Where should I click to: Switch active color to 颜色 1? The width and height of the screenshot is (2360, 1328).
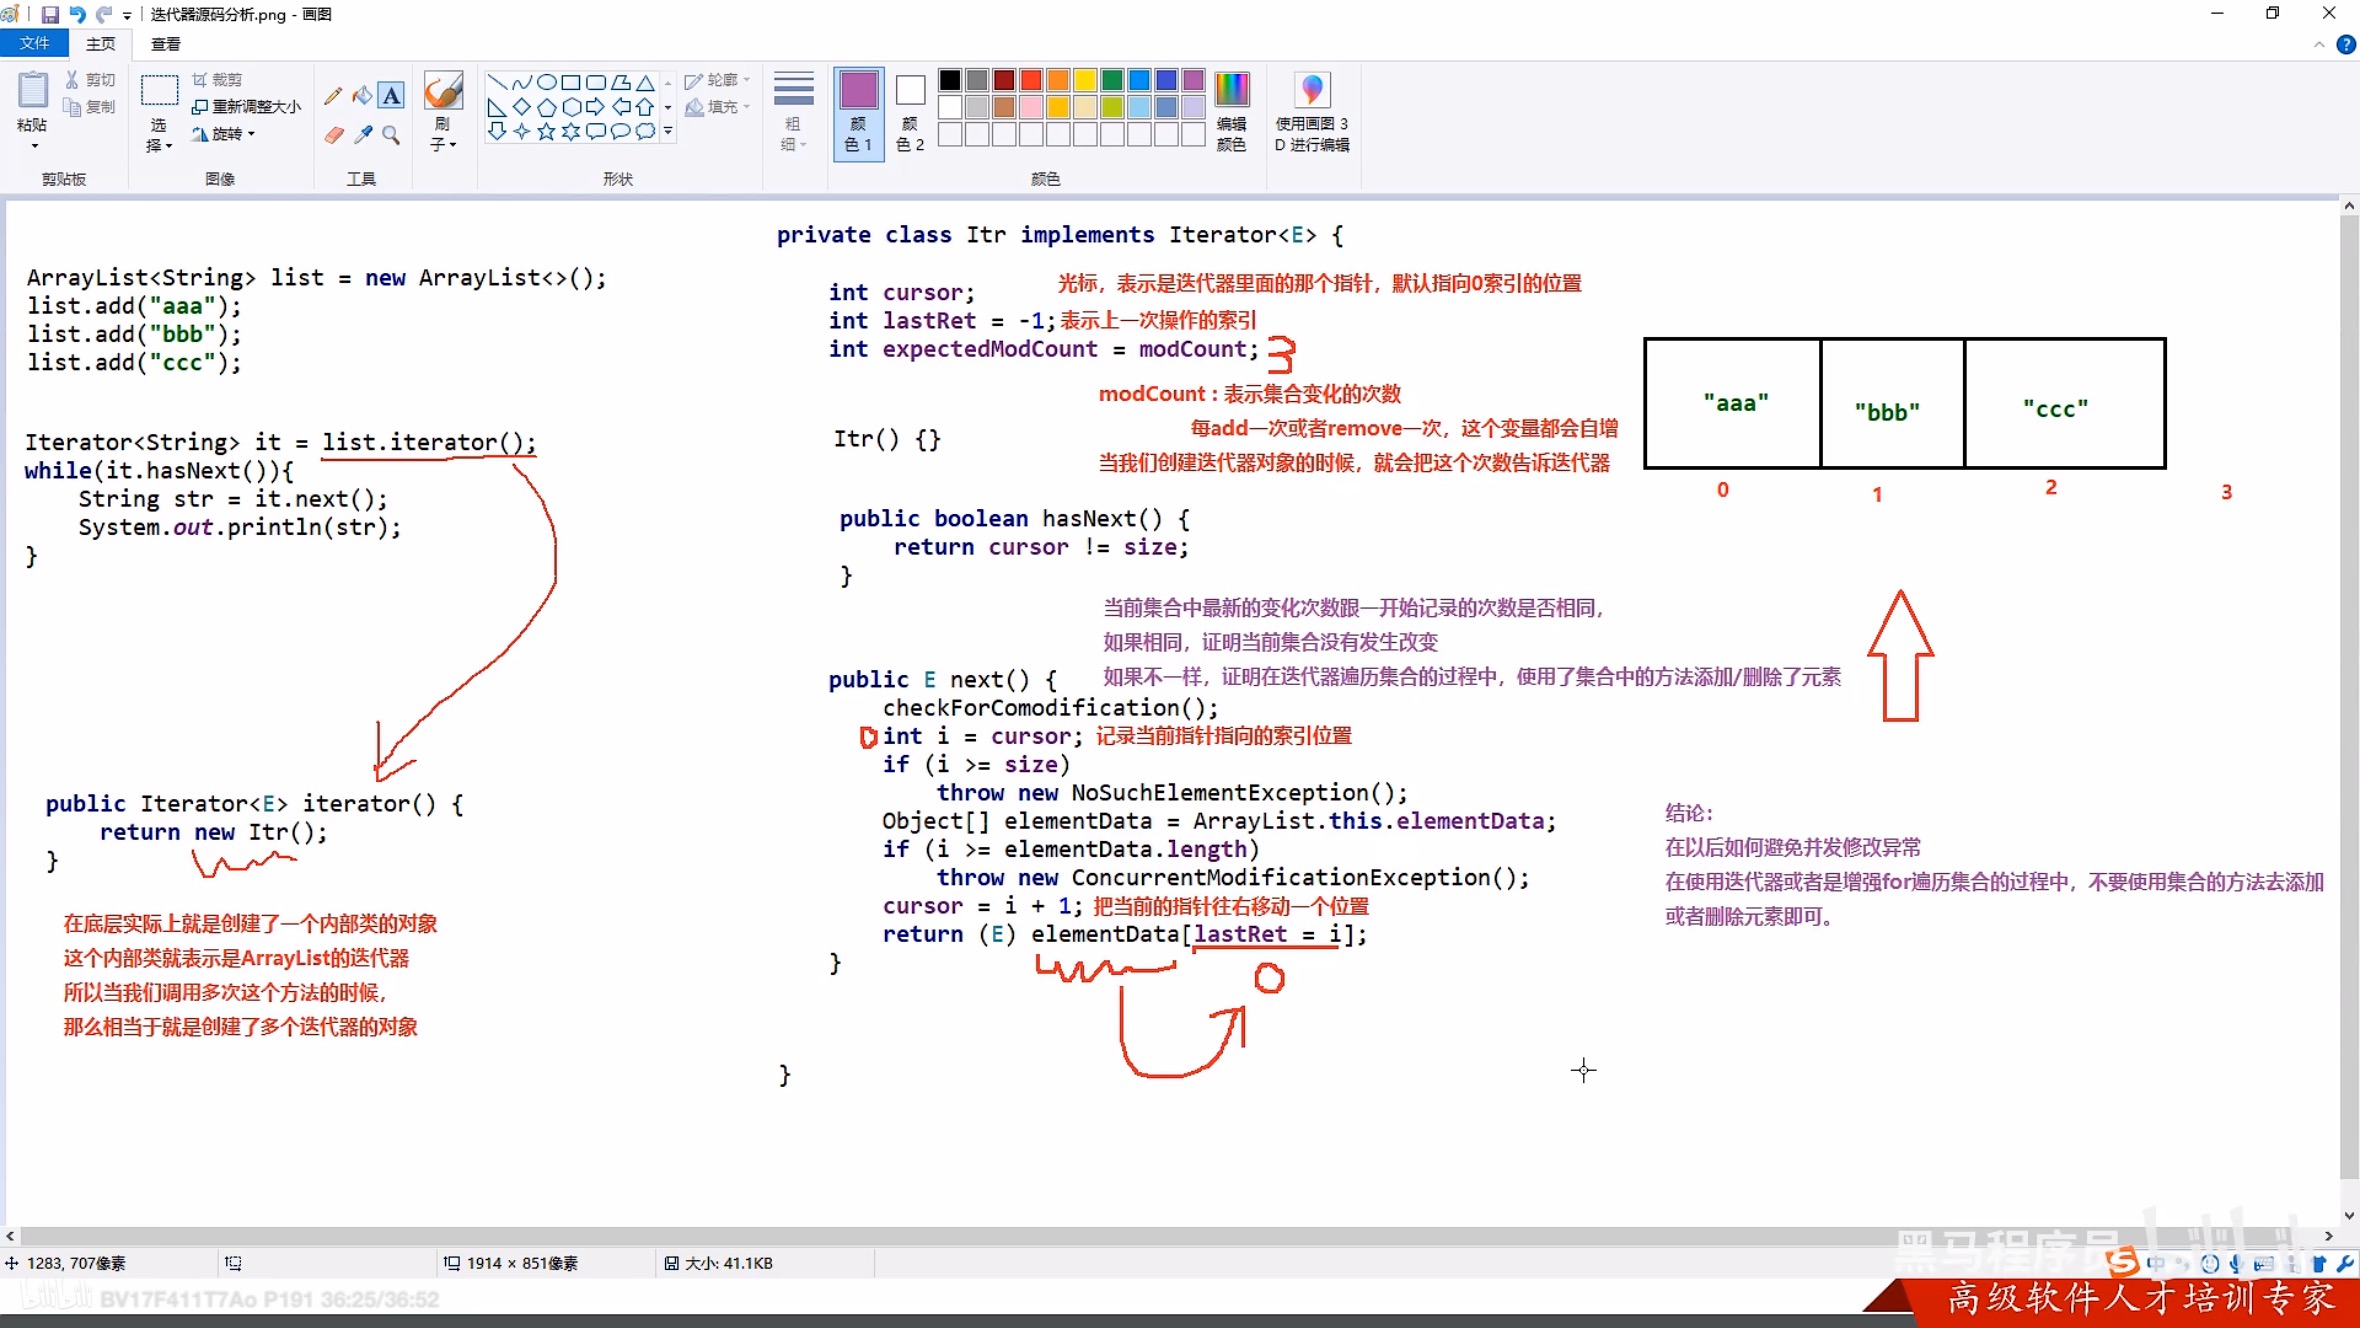[x=858, y=111]
